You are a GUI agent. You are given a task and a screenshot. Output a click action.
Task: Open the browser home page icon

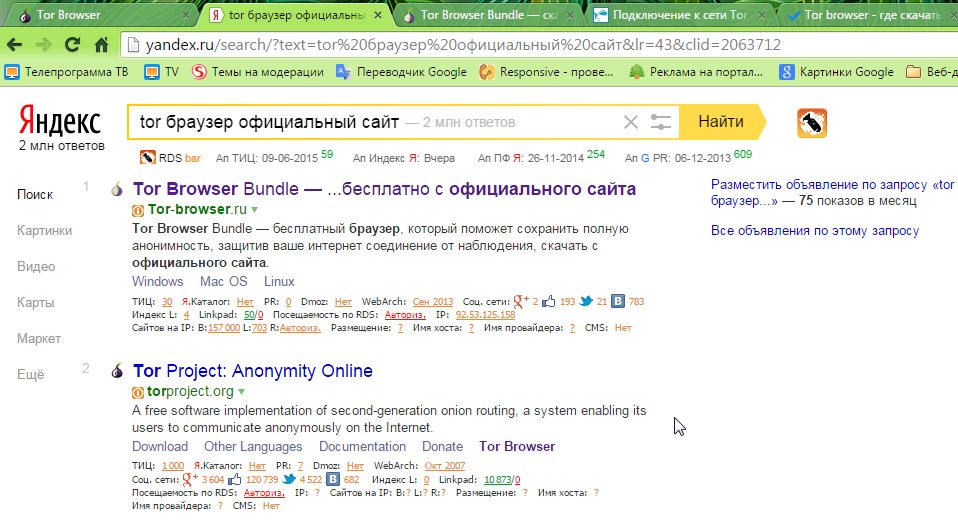click(101, 45)
